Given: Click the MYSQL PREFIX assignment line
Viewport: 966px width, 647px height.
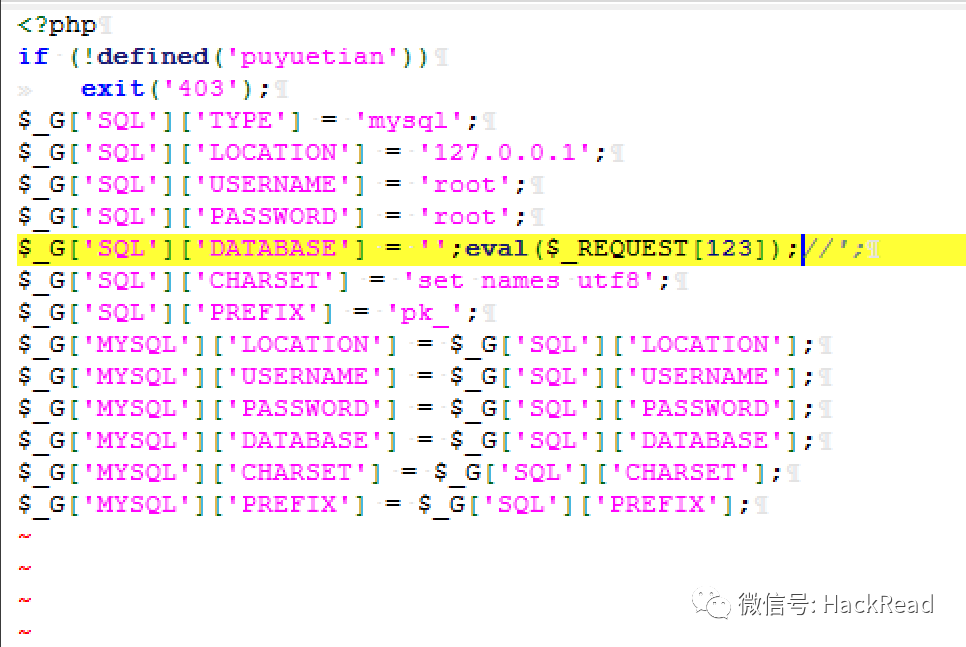Looking at the screenshot, I should pyautogui.click(x=384, y=505).
